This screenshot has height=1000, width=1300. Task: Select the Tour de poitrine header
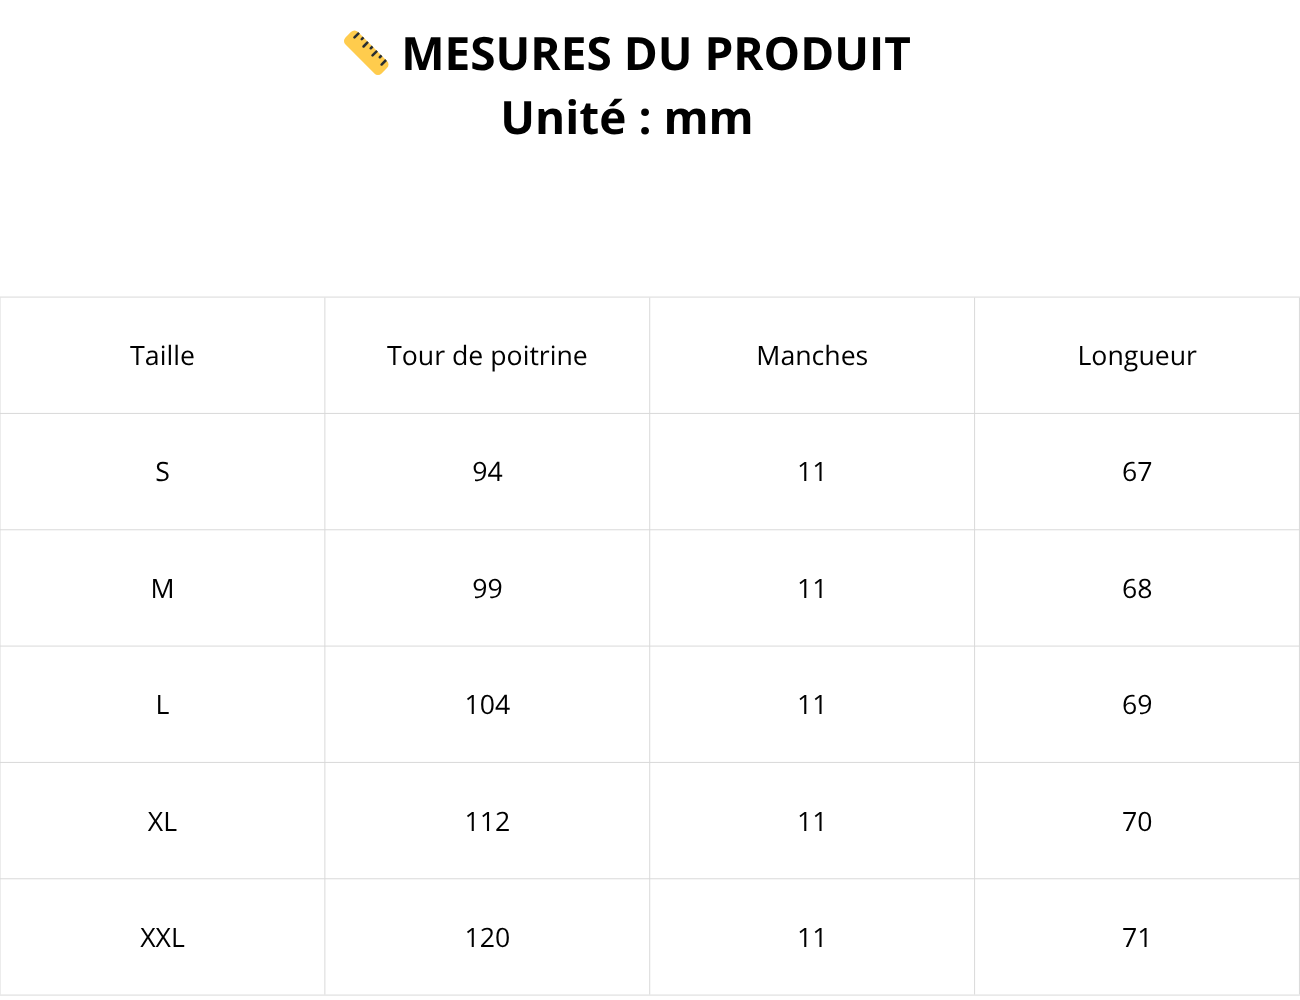point(487,356)
